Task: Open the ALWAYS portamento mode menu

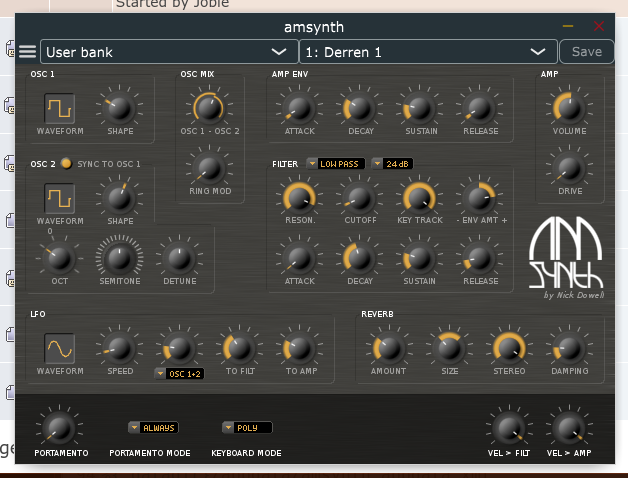Action: click(x=155, y=428)
